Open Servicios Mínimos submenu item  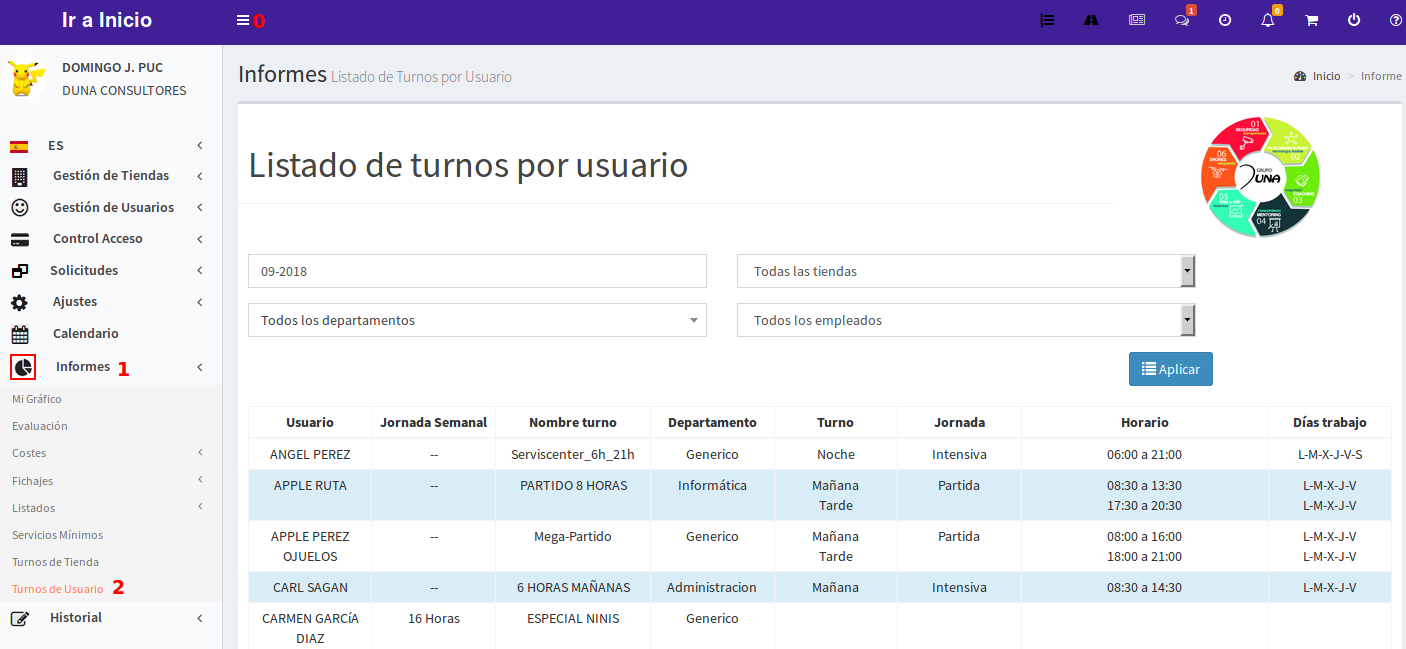[x=57, y=535]
